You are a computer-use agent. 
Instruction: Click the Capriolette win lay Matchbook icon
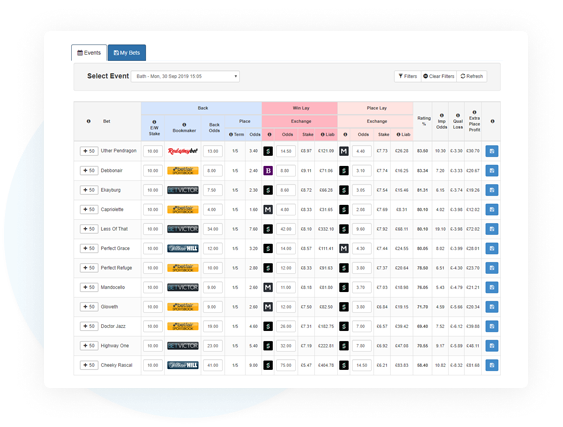268,209
